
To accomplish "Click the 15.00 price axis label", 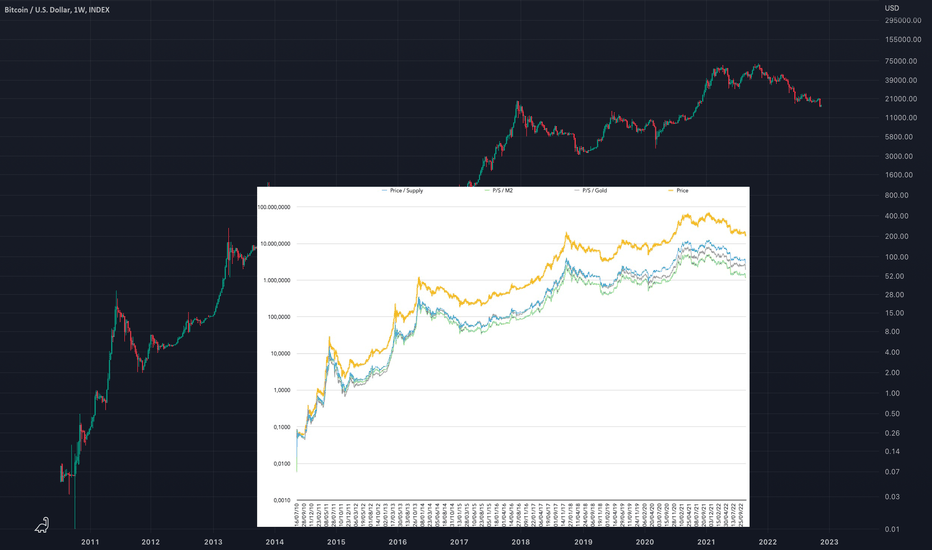I will (895, 313).
